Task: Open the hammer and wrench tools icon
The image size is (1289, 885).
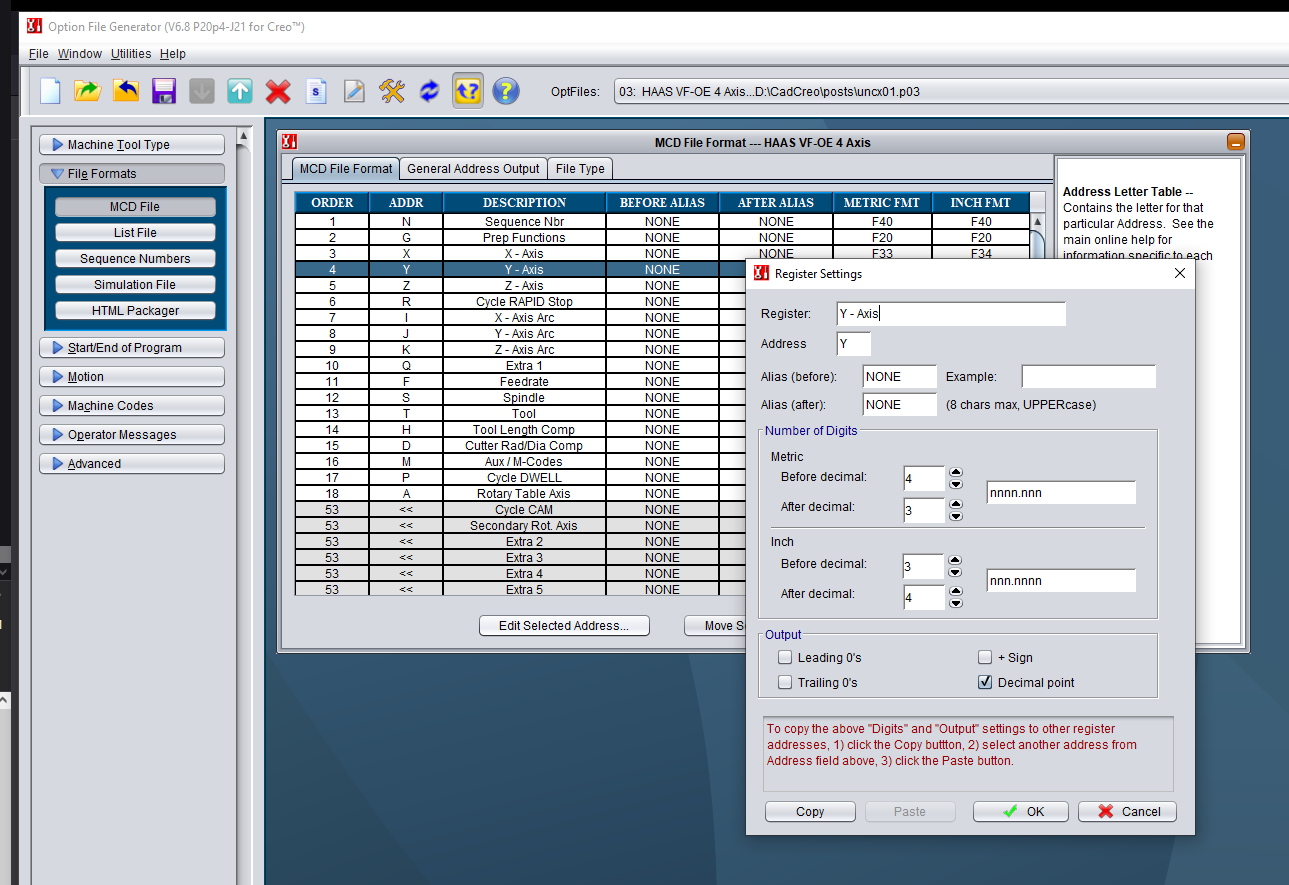Action: pyautogui.click(x=392, y=91)
